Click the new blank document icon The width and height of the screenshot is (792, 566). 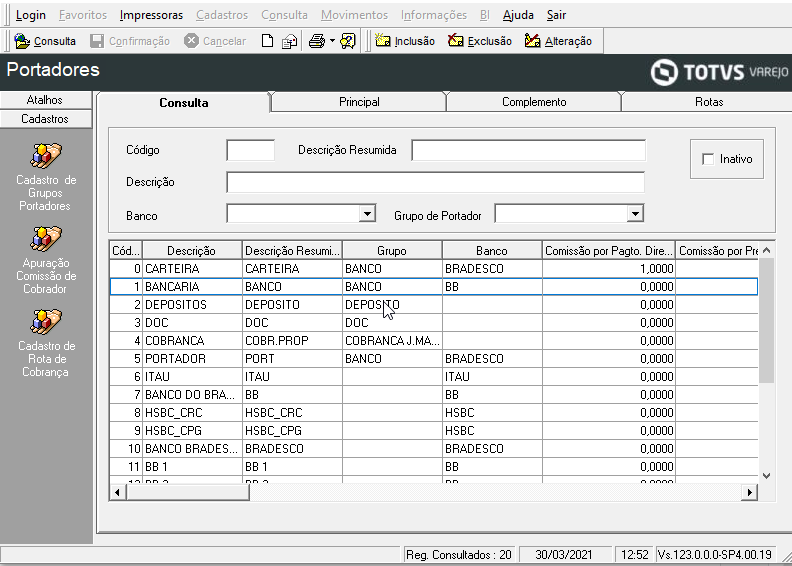pyautogui.click(x=267, y=41)
